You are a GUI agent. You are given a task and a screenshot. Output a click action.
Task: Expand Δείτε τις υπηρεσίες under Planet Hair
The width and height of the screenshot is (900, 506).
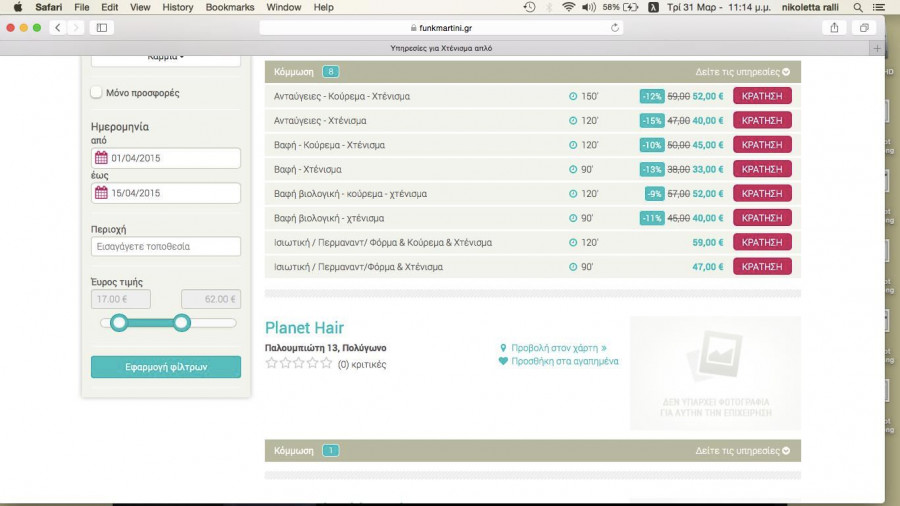743,451
